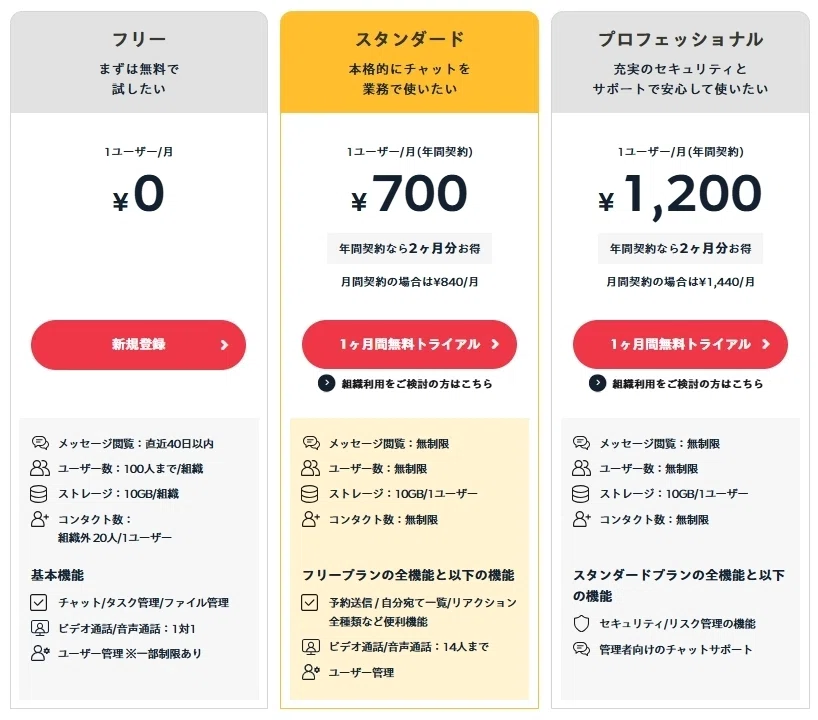
Task: Click the chevron arrow on 新規登録 button
Action: 224,345
